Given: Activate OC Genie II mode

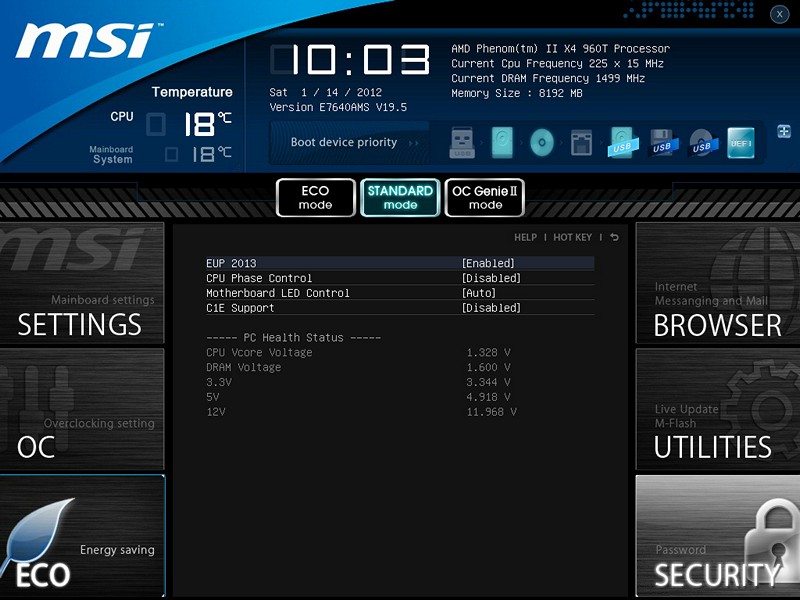Looking at the screenshot, I should tap(485, 197).
